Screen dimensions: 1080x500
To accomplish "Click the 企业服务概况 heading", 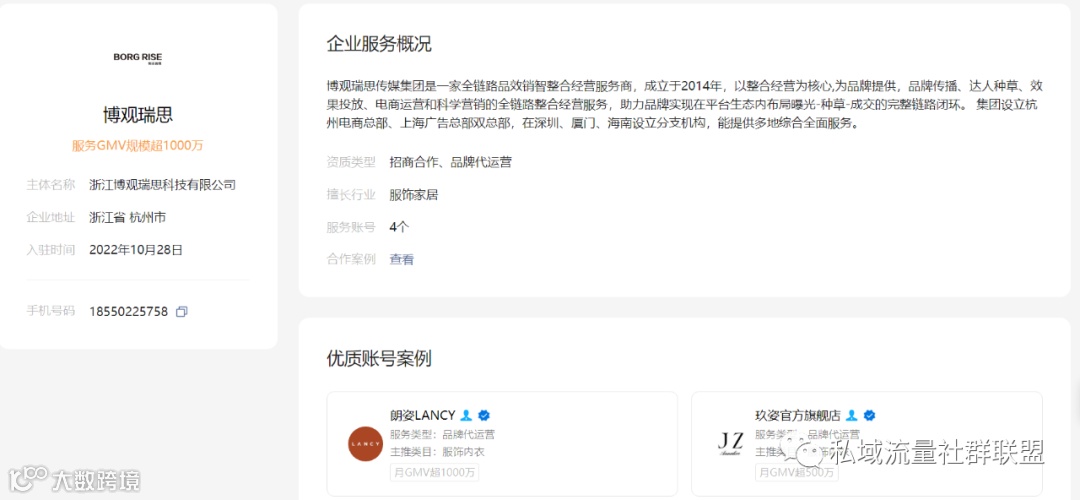I will [379, 44].
